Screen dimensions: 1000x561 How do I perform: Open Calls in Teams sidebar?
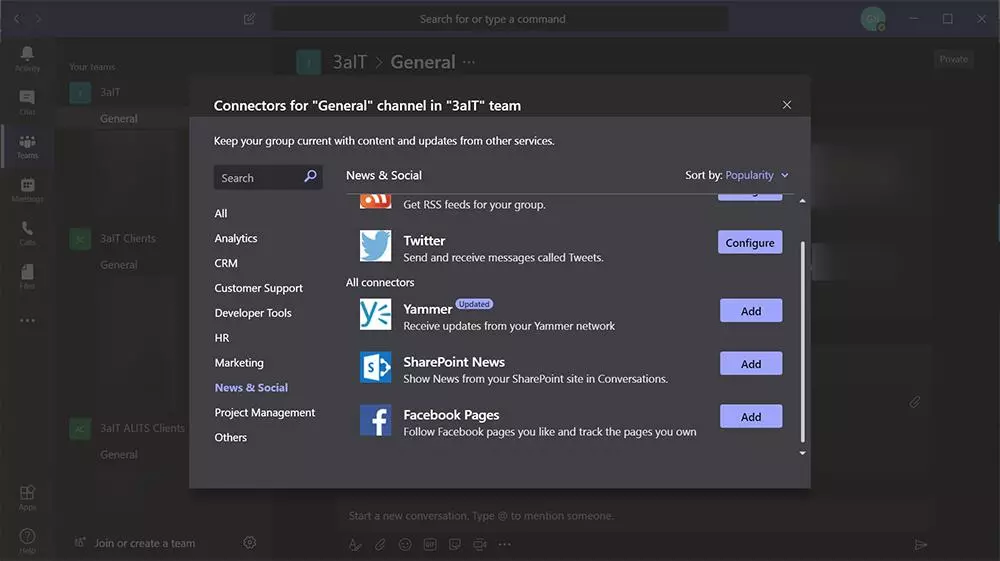[27, 233]
